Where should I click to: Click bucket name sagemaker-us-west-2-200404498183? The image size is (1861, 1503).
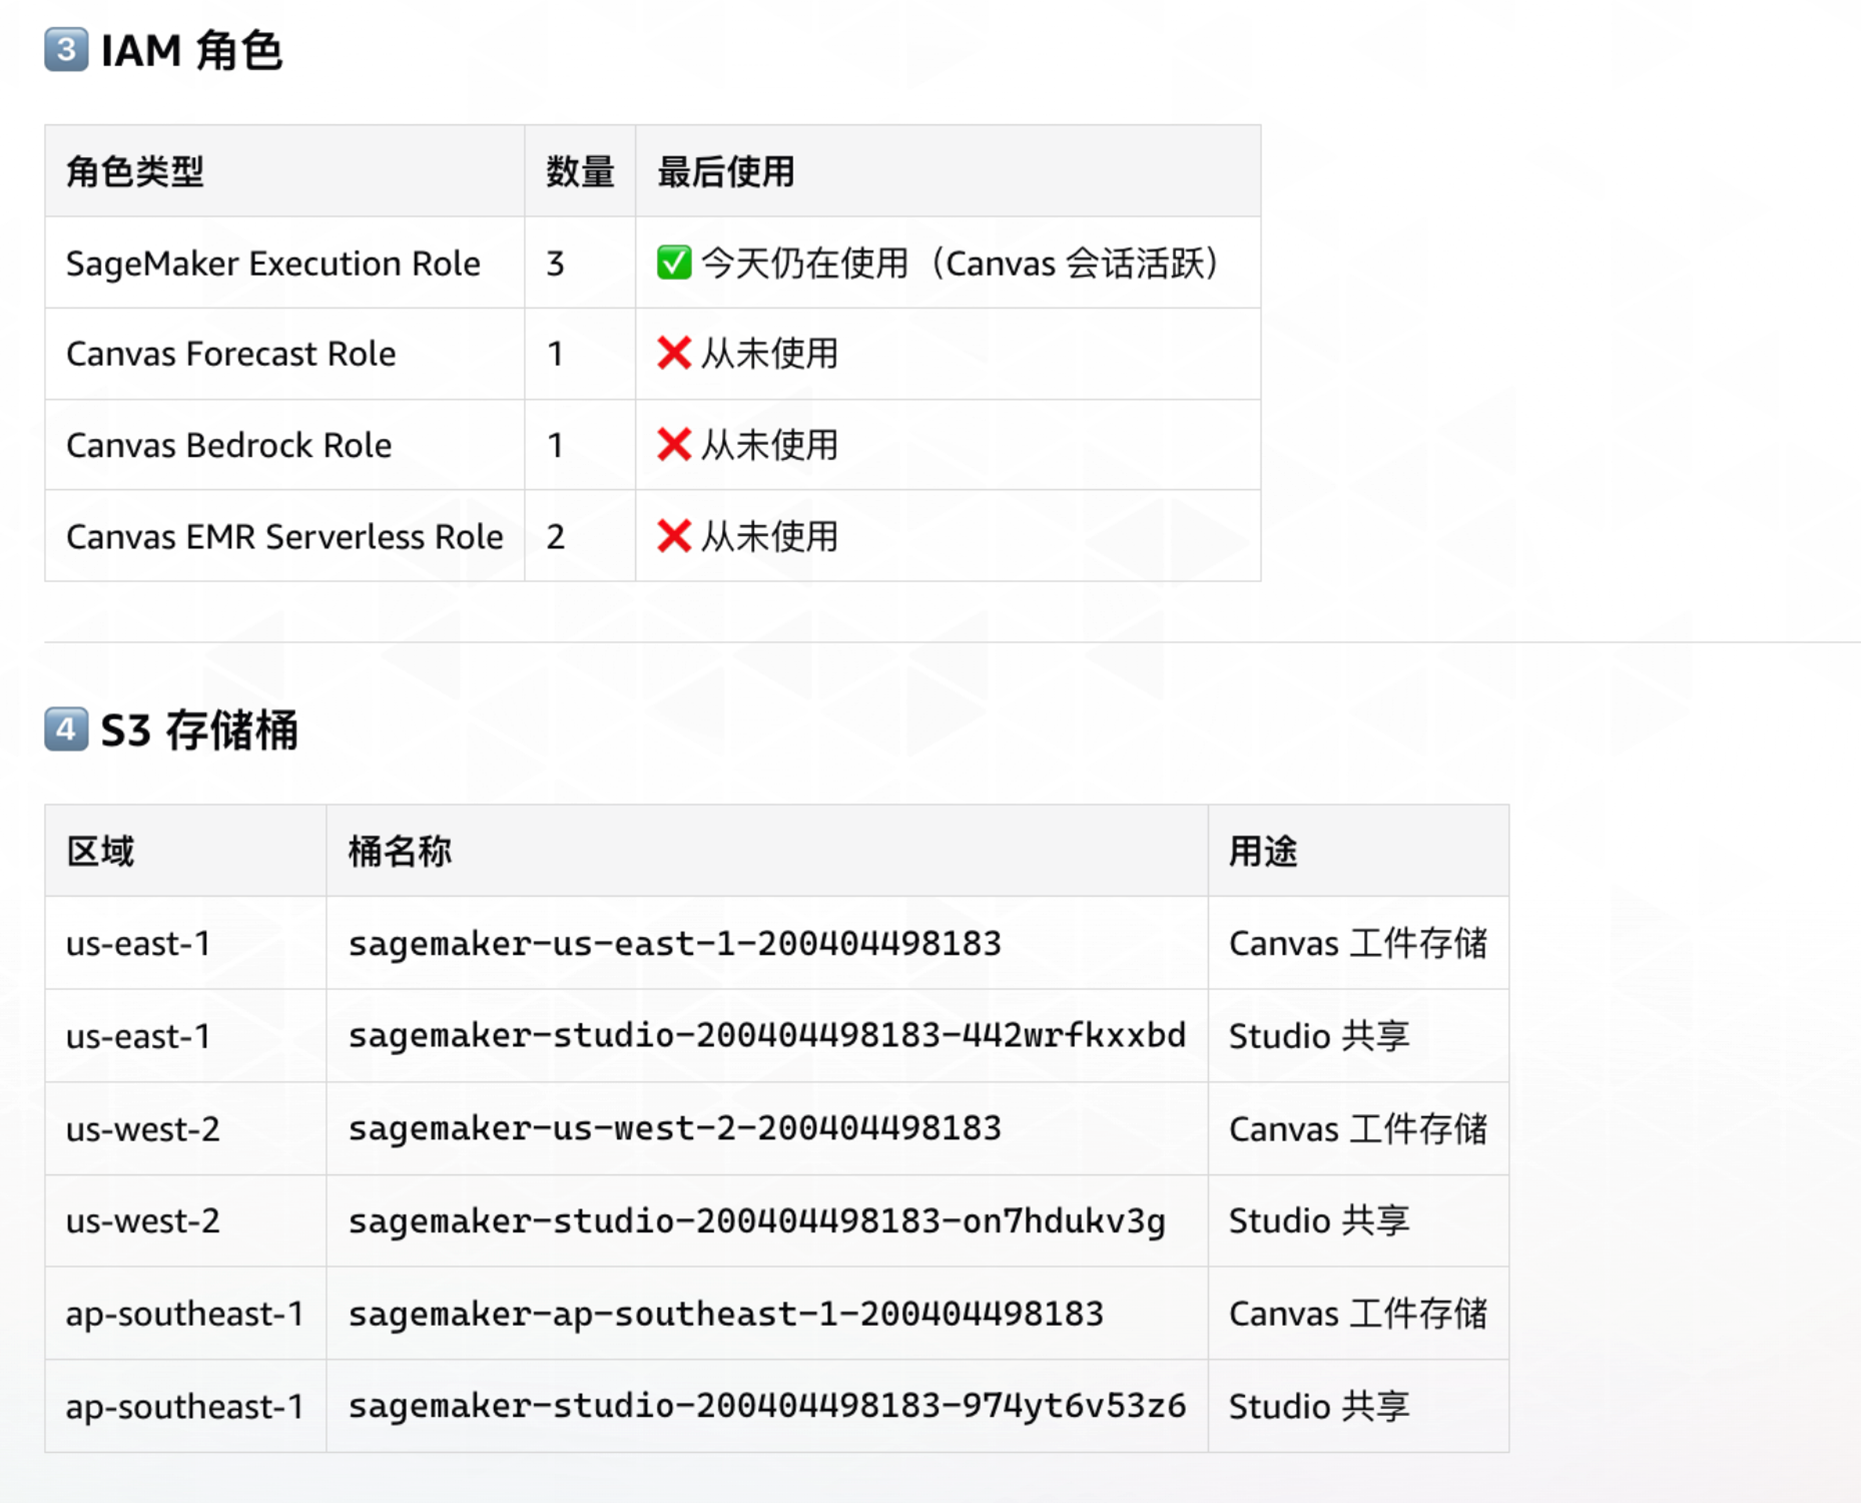point(675,1128)
